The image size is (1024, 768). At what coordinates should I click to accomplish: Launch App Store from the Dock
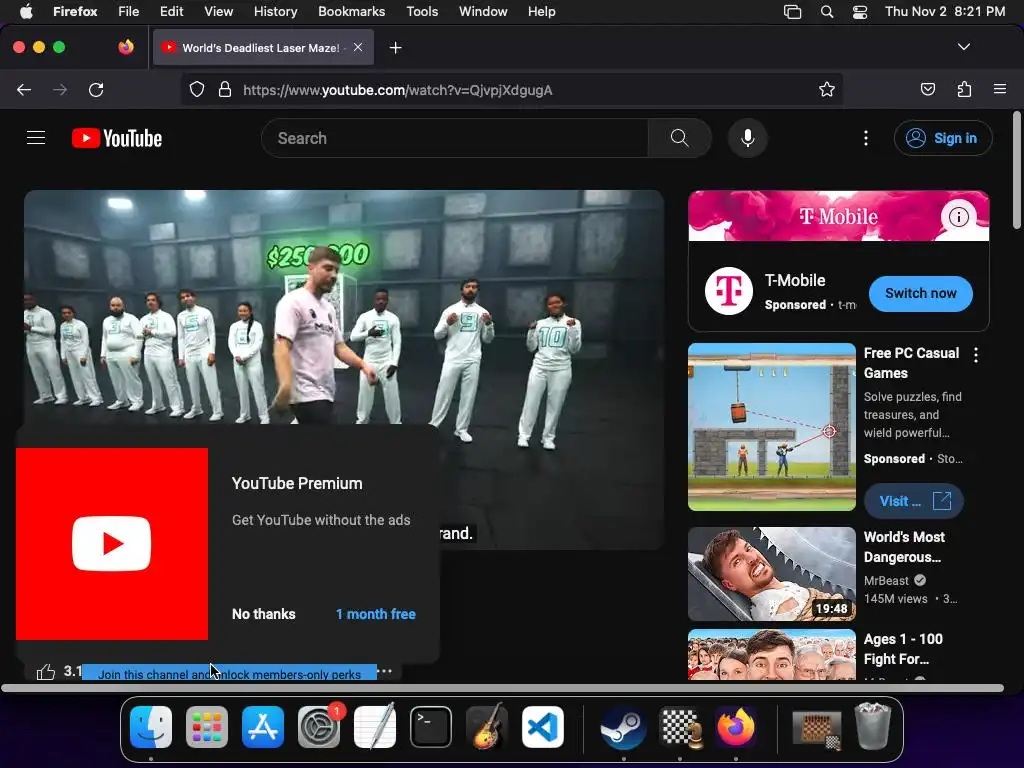(263, 727)
